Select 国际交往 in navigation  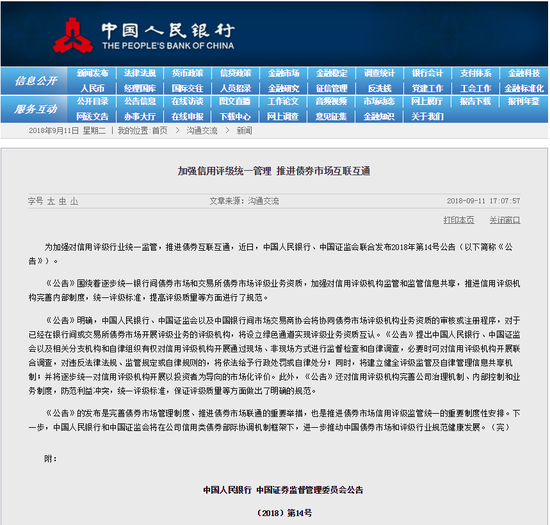188,88
